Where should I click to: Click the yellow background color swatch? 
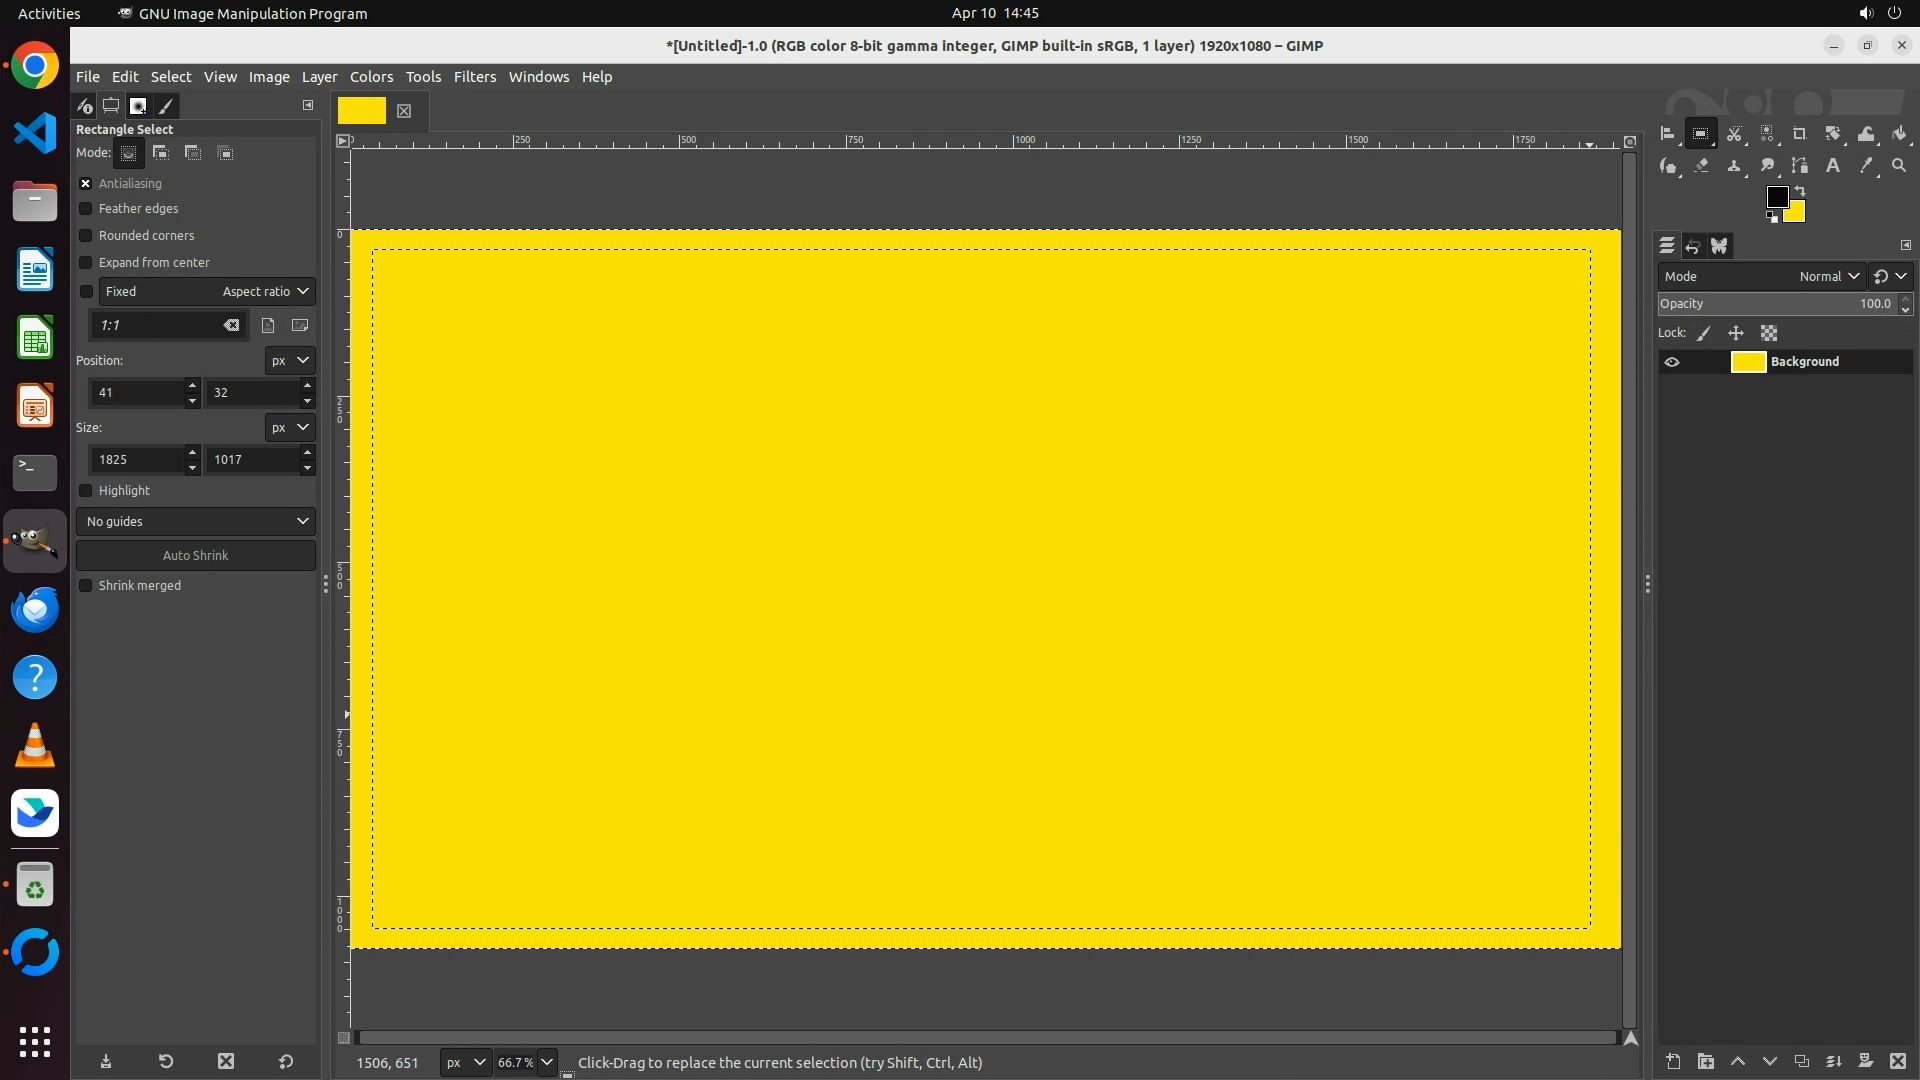pos(1797,214)
